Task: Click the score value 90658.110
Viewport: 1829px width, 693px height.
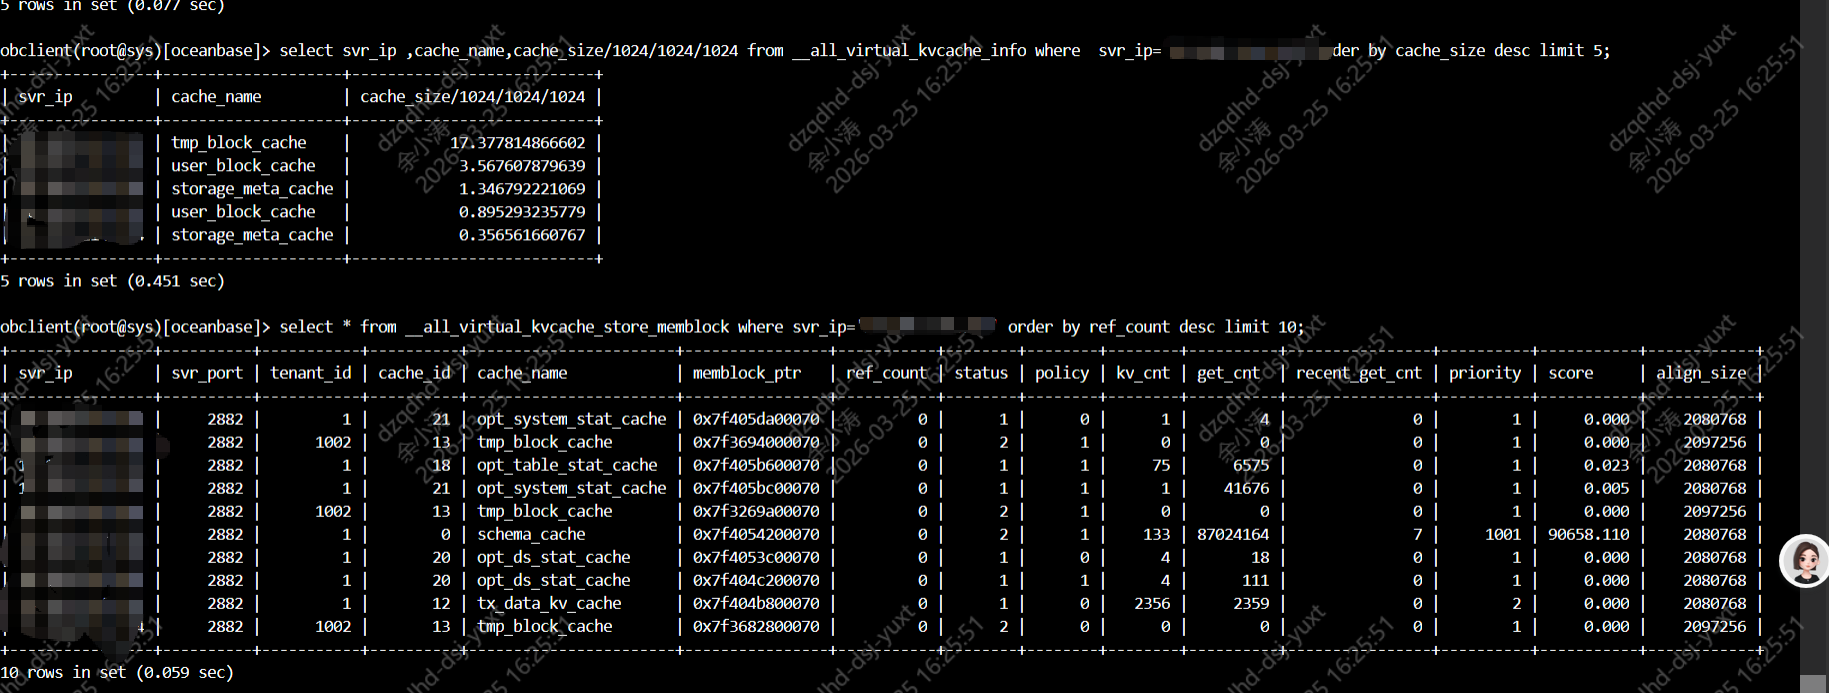Action: (x=1588, y=535)
